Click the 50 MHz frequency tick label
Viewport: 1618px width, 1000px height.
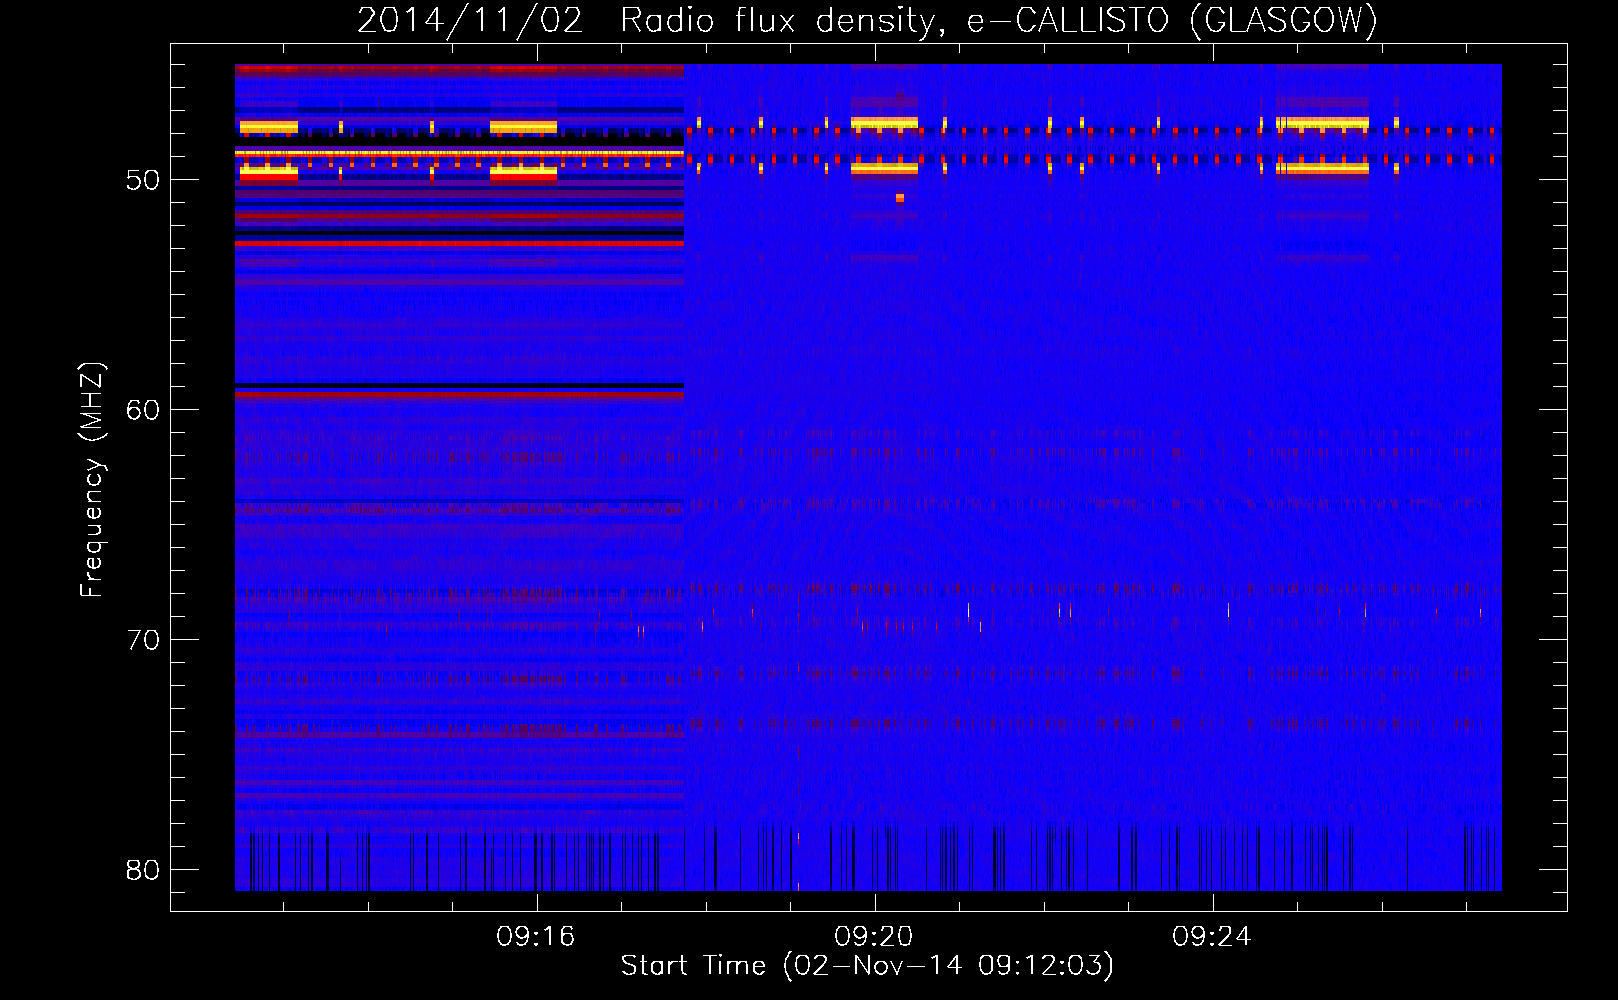click(143, 180)
